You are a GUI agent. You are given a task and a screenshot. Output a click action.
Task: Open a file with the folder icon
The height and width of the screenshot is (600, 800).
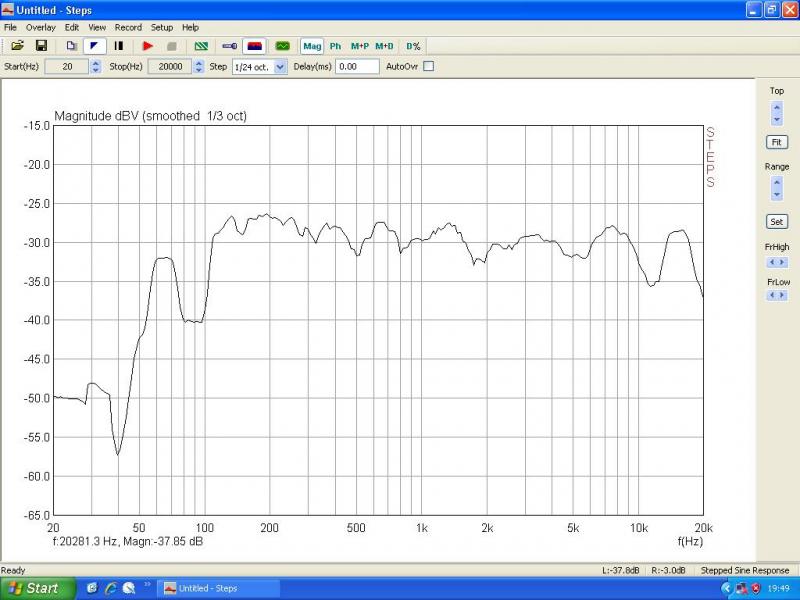point(17,46)
